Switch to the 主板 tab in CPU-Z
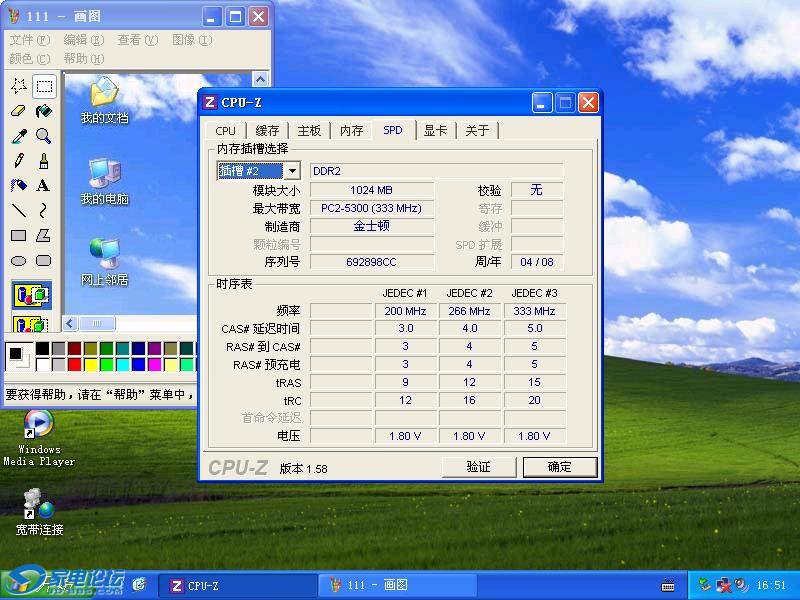 point(309,131)
